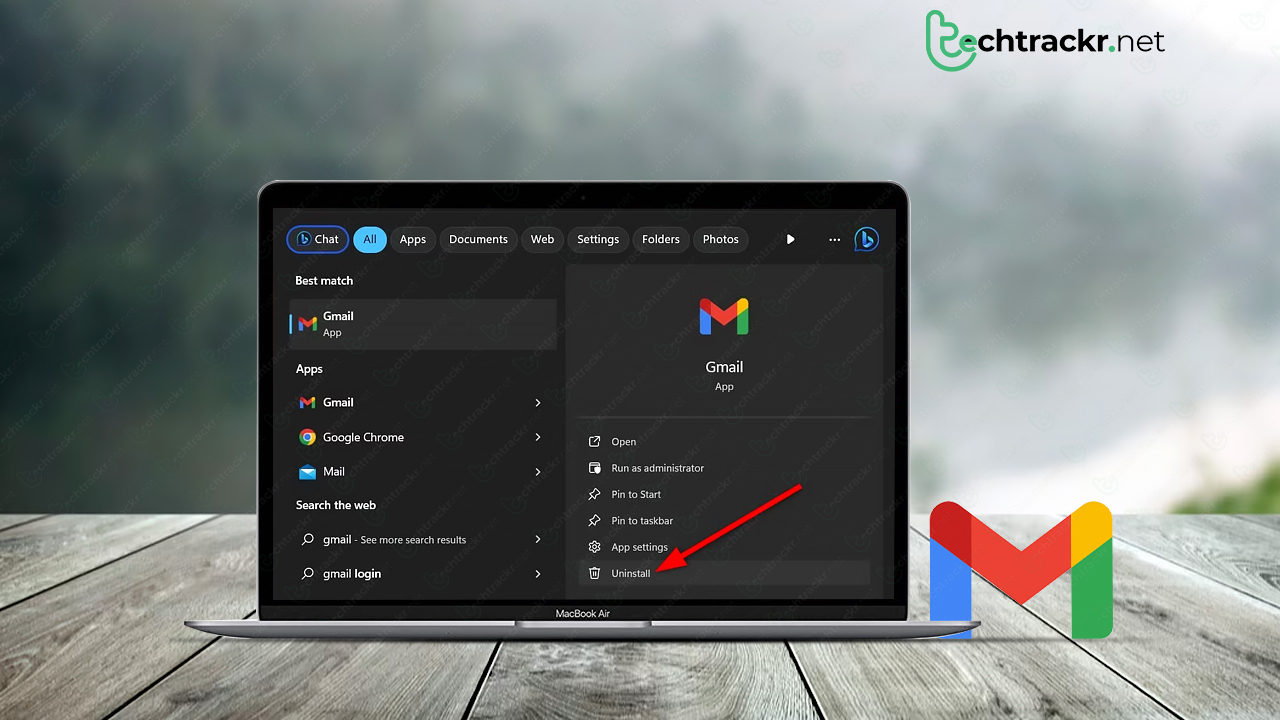Click the Run as administrator shield icon
Screen dimensions: 1280x720
(594, 468)
